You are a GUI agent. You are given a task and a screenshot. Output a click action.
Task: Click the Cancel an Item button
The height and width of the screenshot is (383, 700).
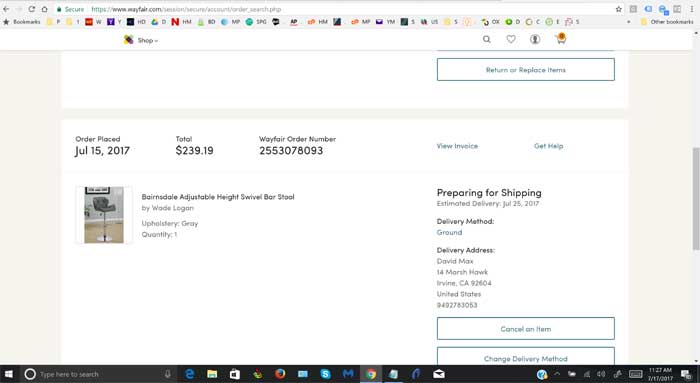click(525, 329)
